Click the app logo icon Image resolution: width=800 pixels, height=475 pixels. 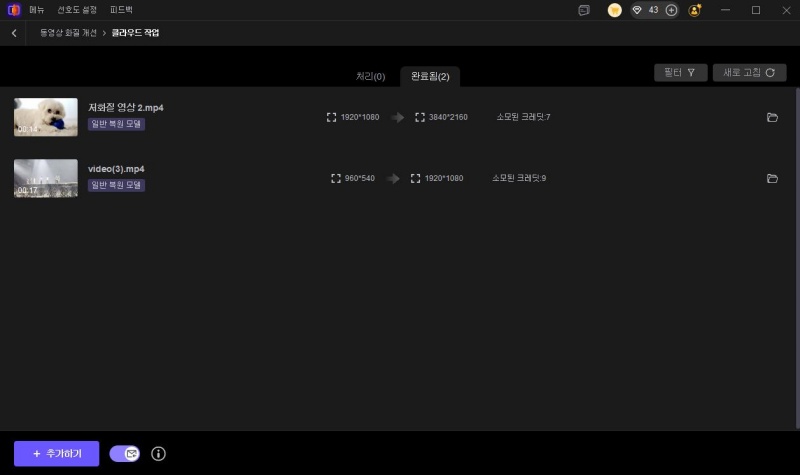[14, 10]
